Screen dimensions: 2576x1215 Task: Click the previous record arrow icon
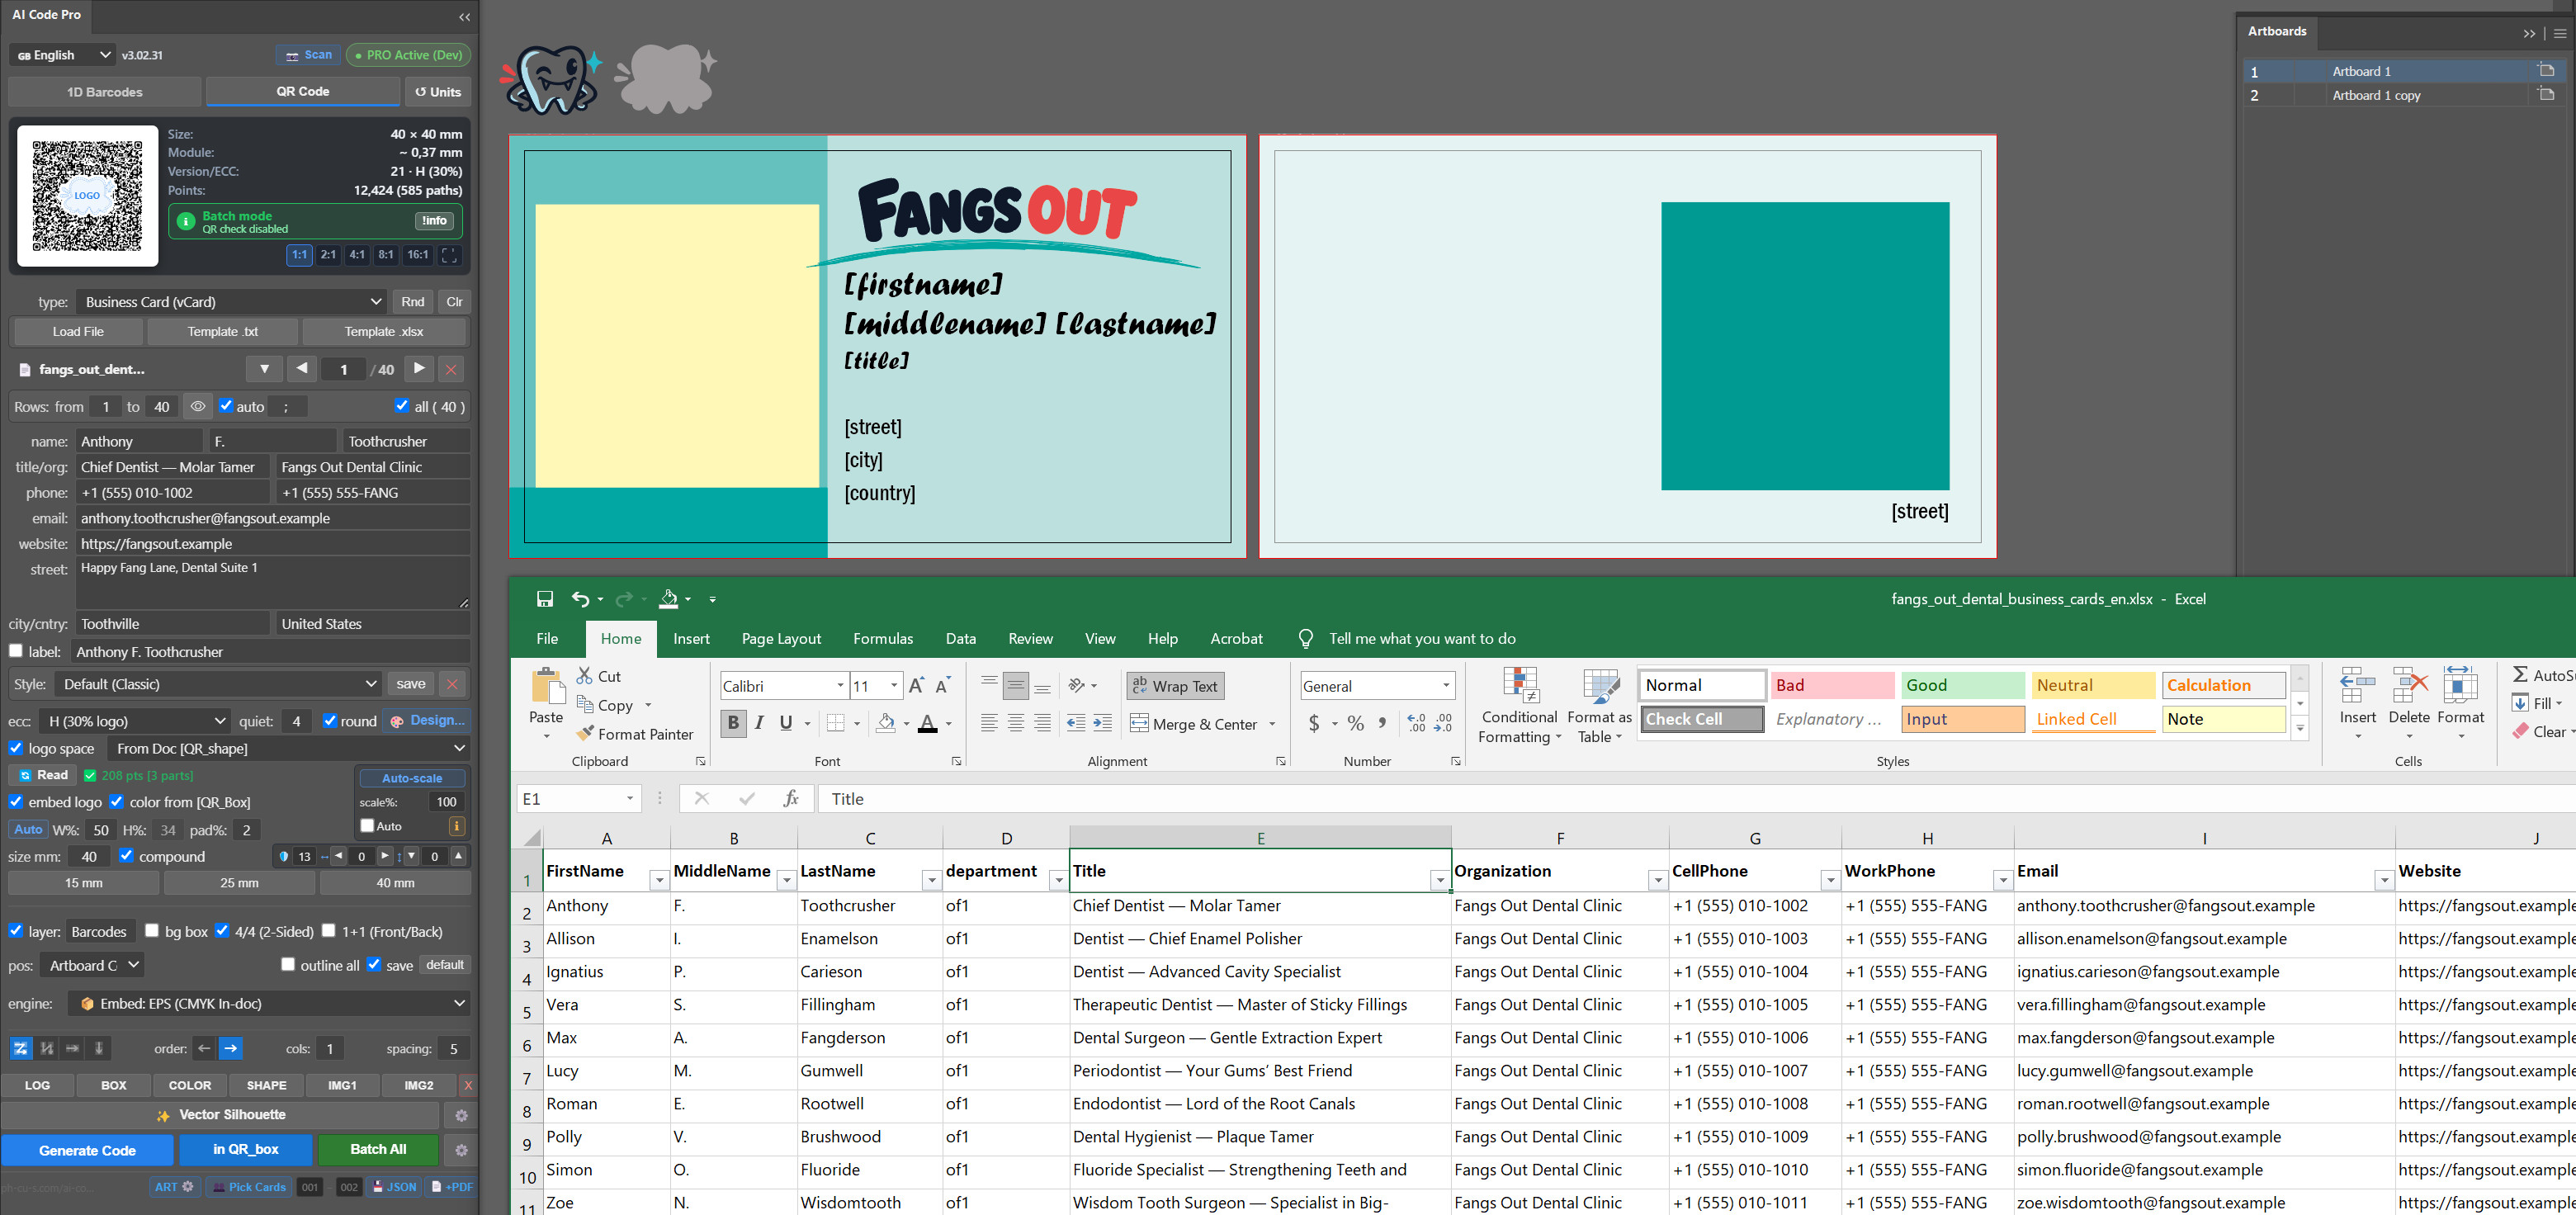click(302, 369)
